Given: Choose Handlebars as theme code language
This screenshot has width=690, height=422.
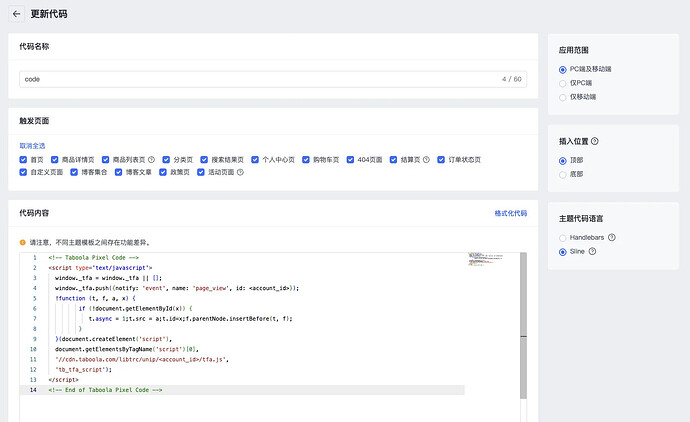Looking at the screenshot, I should click(x=563, y=238).
